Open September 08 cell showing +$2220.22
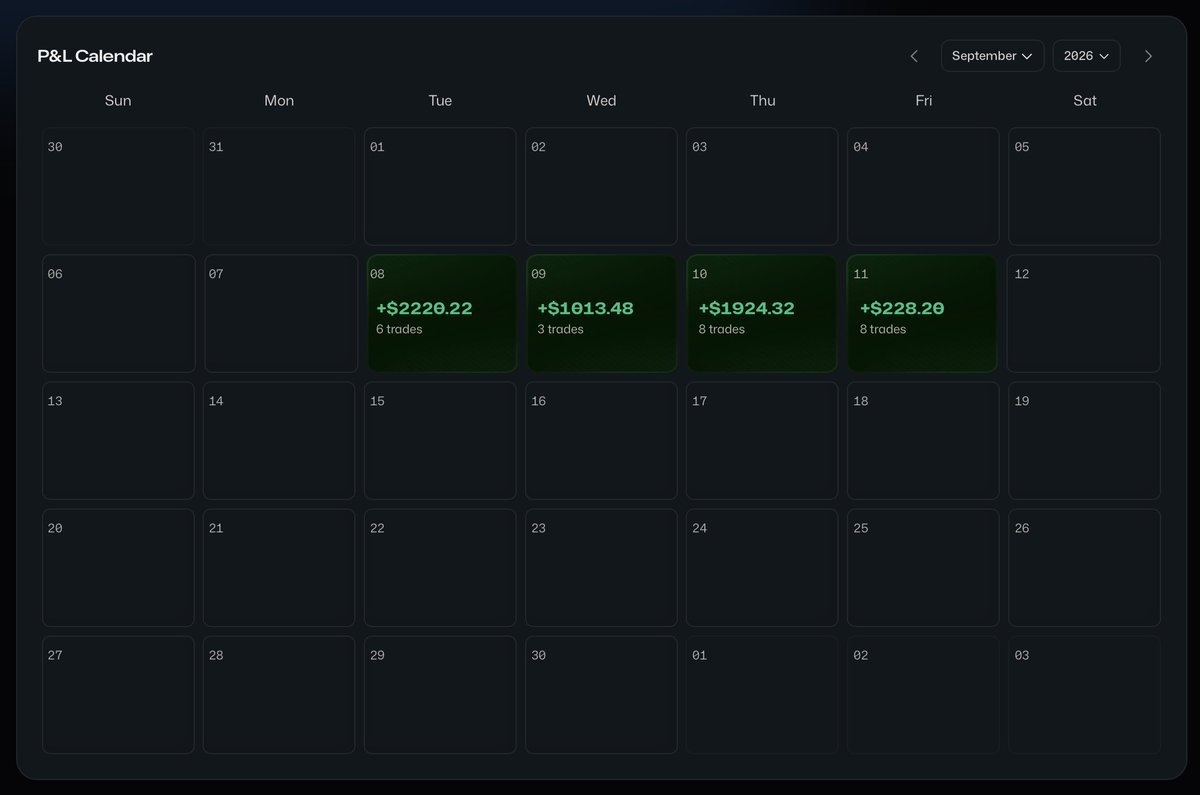 click(x=441, y=314)
